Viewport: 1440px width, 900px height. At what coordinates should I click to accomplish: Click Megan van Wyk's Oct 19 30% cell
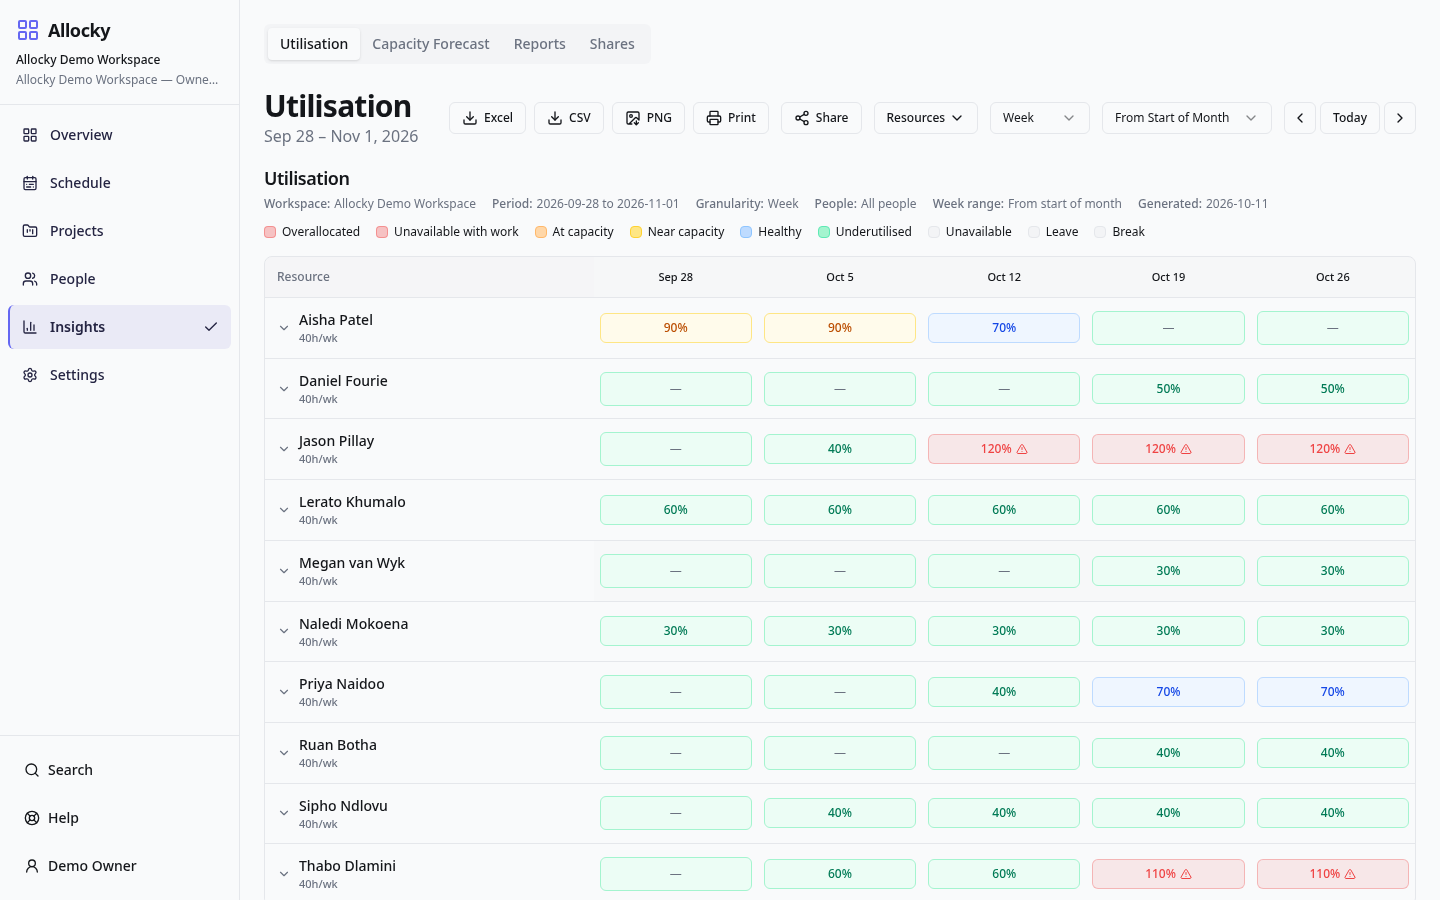(x=1168, y=571)
